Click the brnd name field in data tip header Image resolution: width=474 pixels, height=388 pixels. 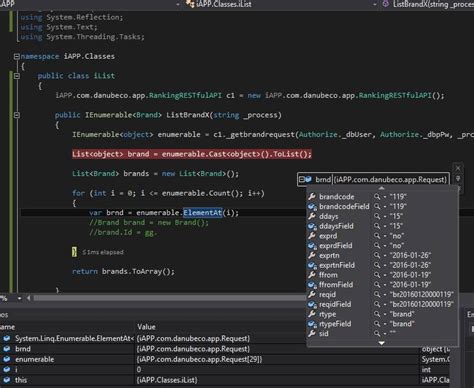pyautogui.click(x=323, y=179)
